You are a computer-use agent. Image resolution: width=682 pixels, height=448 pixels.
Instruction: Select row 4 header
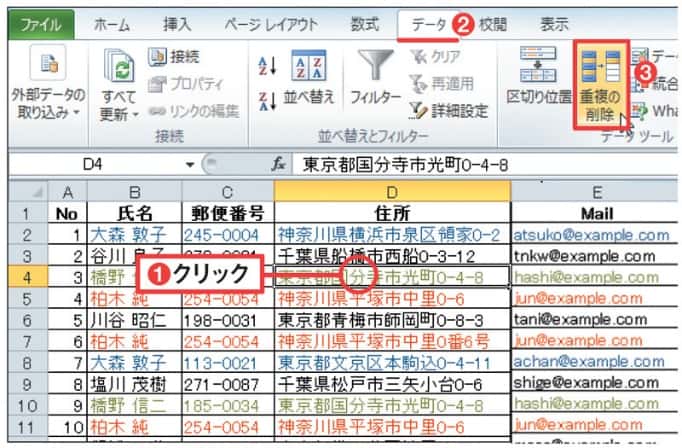[x=22, y=275]
